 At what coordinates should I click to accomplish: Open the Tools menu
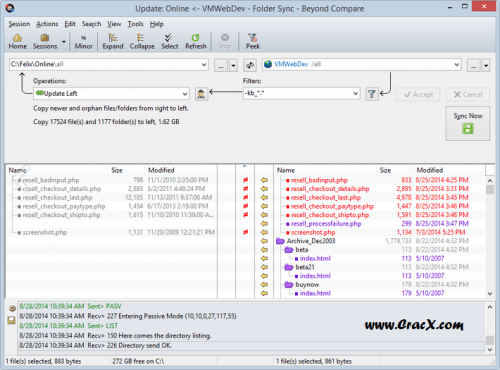[135, 24]
